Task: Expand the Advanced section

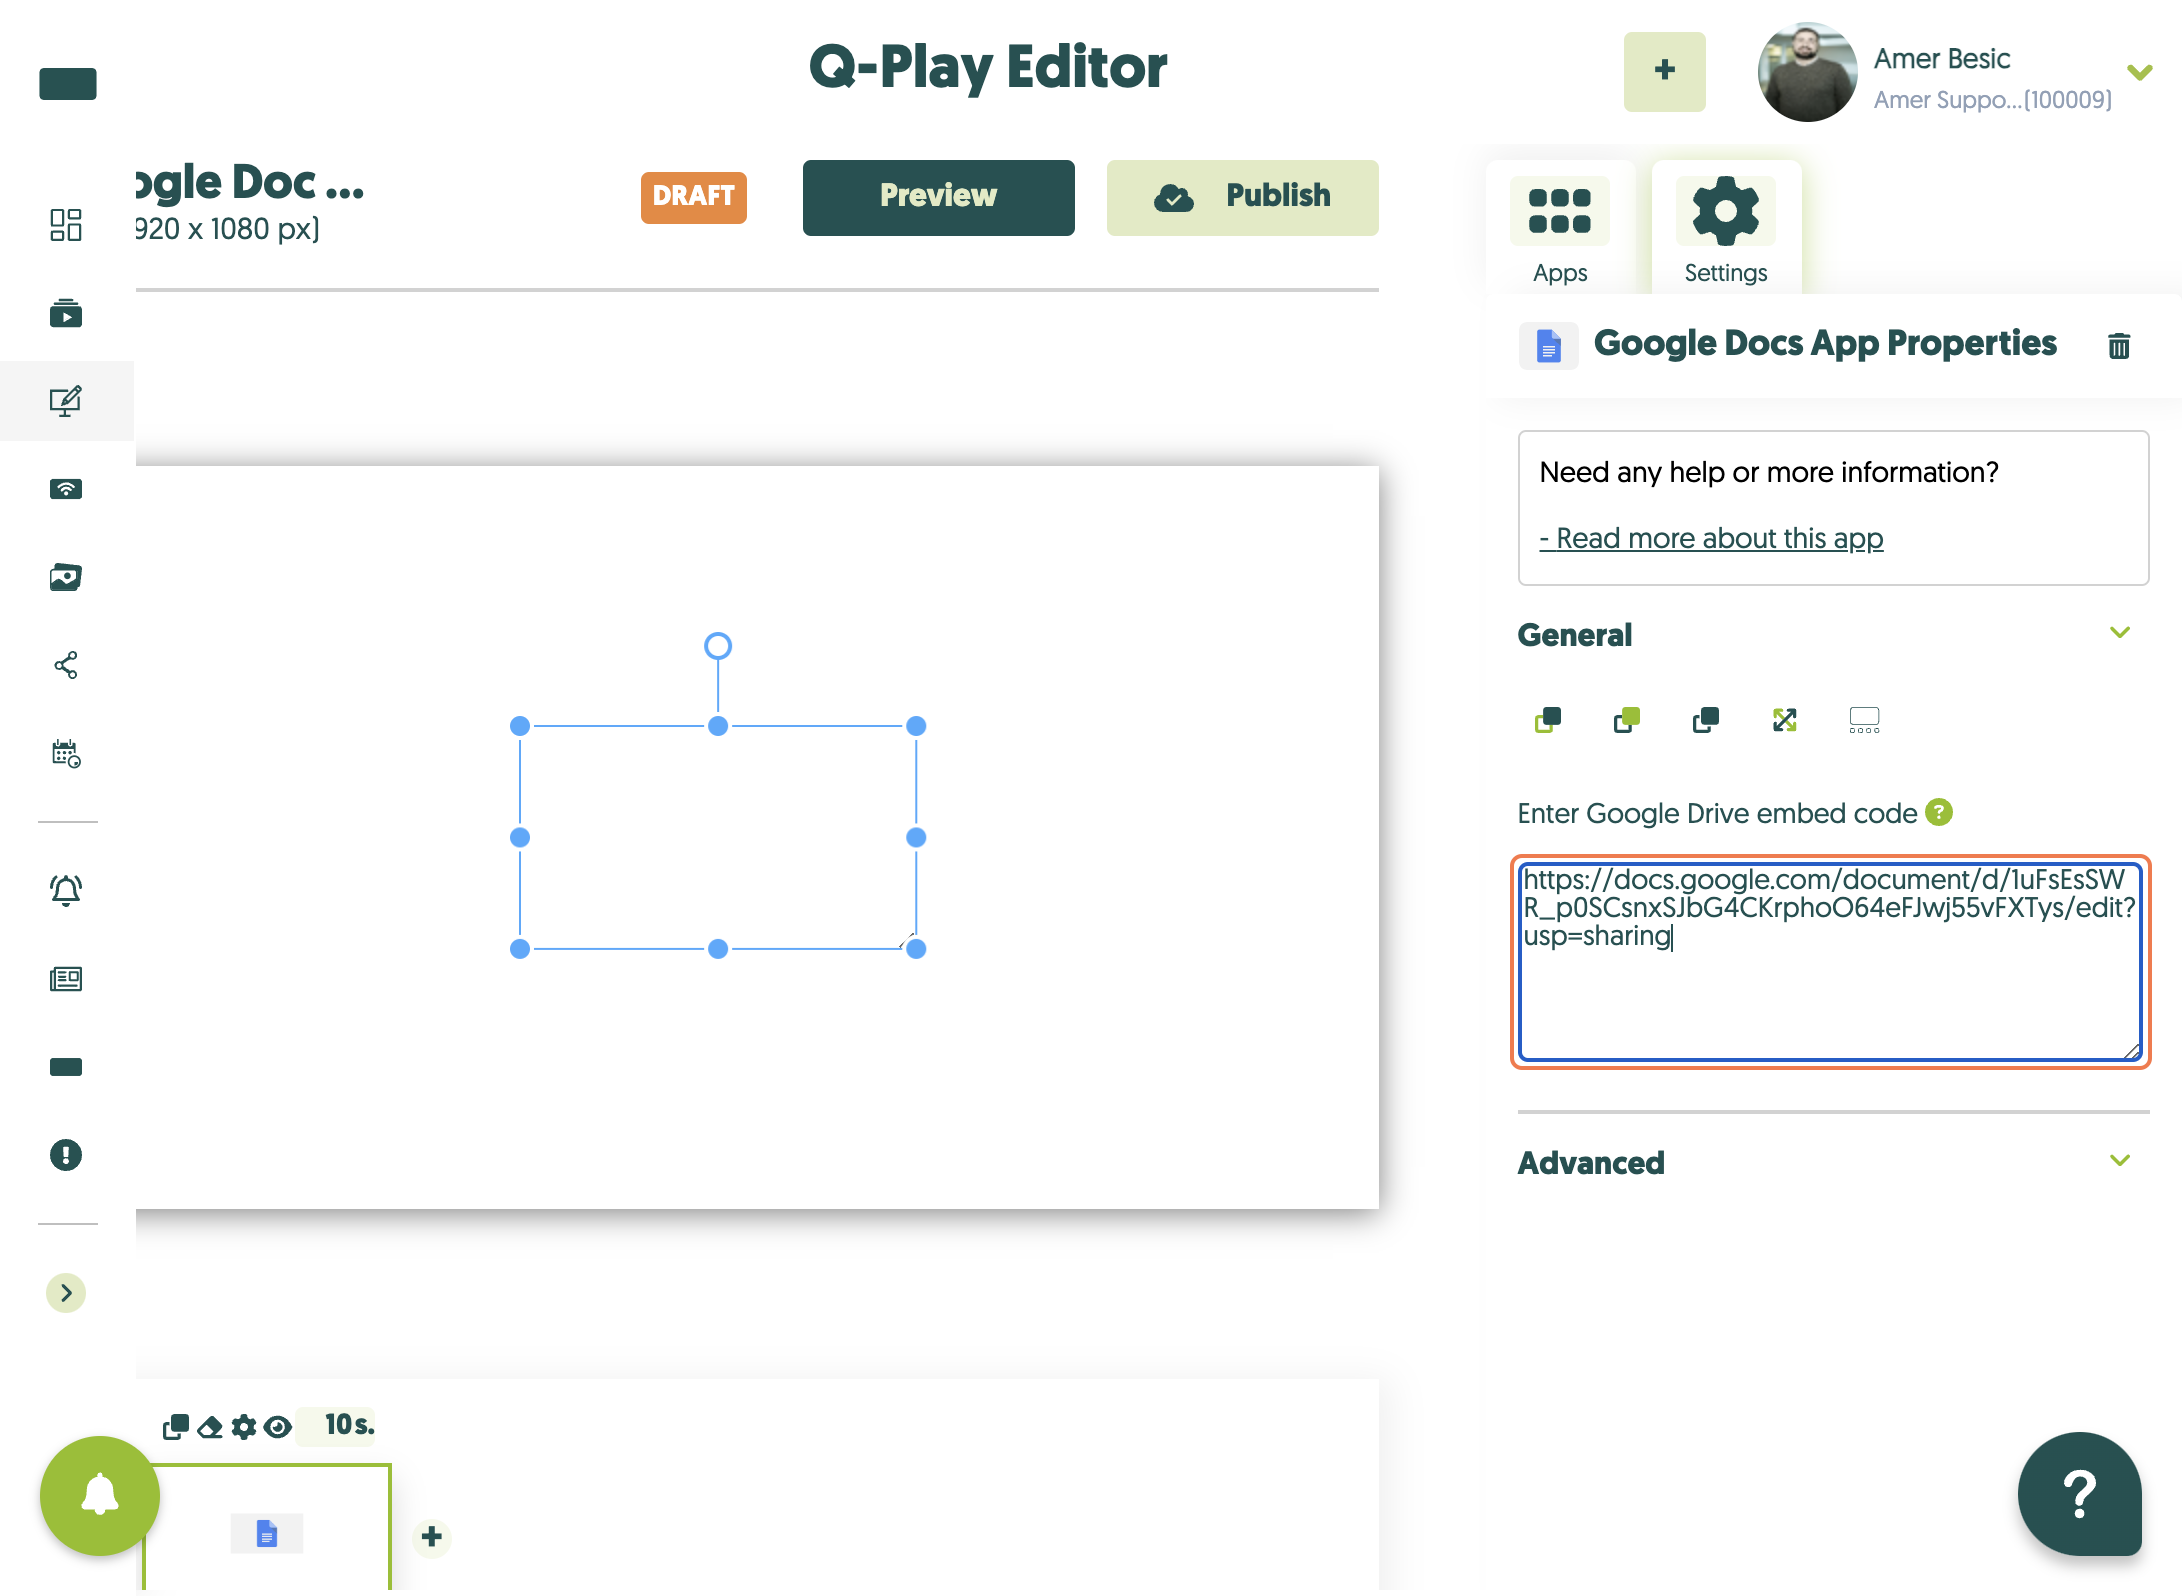Action: click(x=2120, y=1160)
